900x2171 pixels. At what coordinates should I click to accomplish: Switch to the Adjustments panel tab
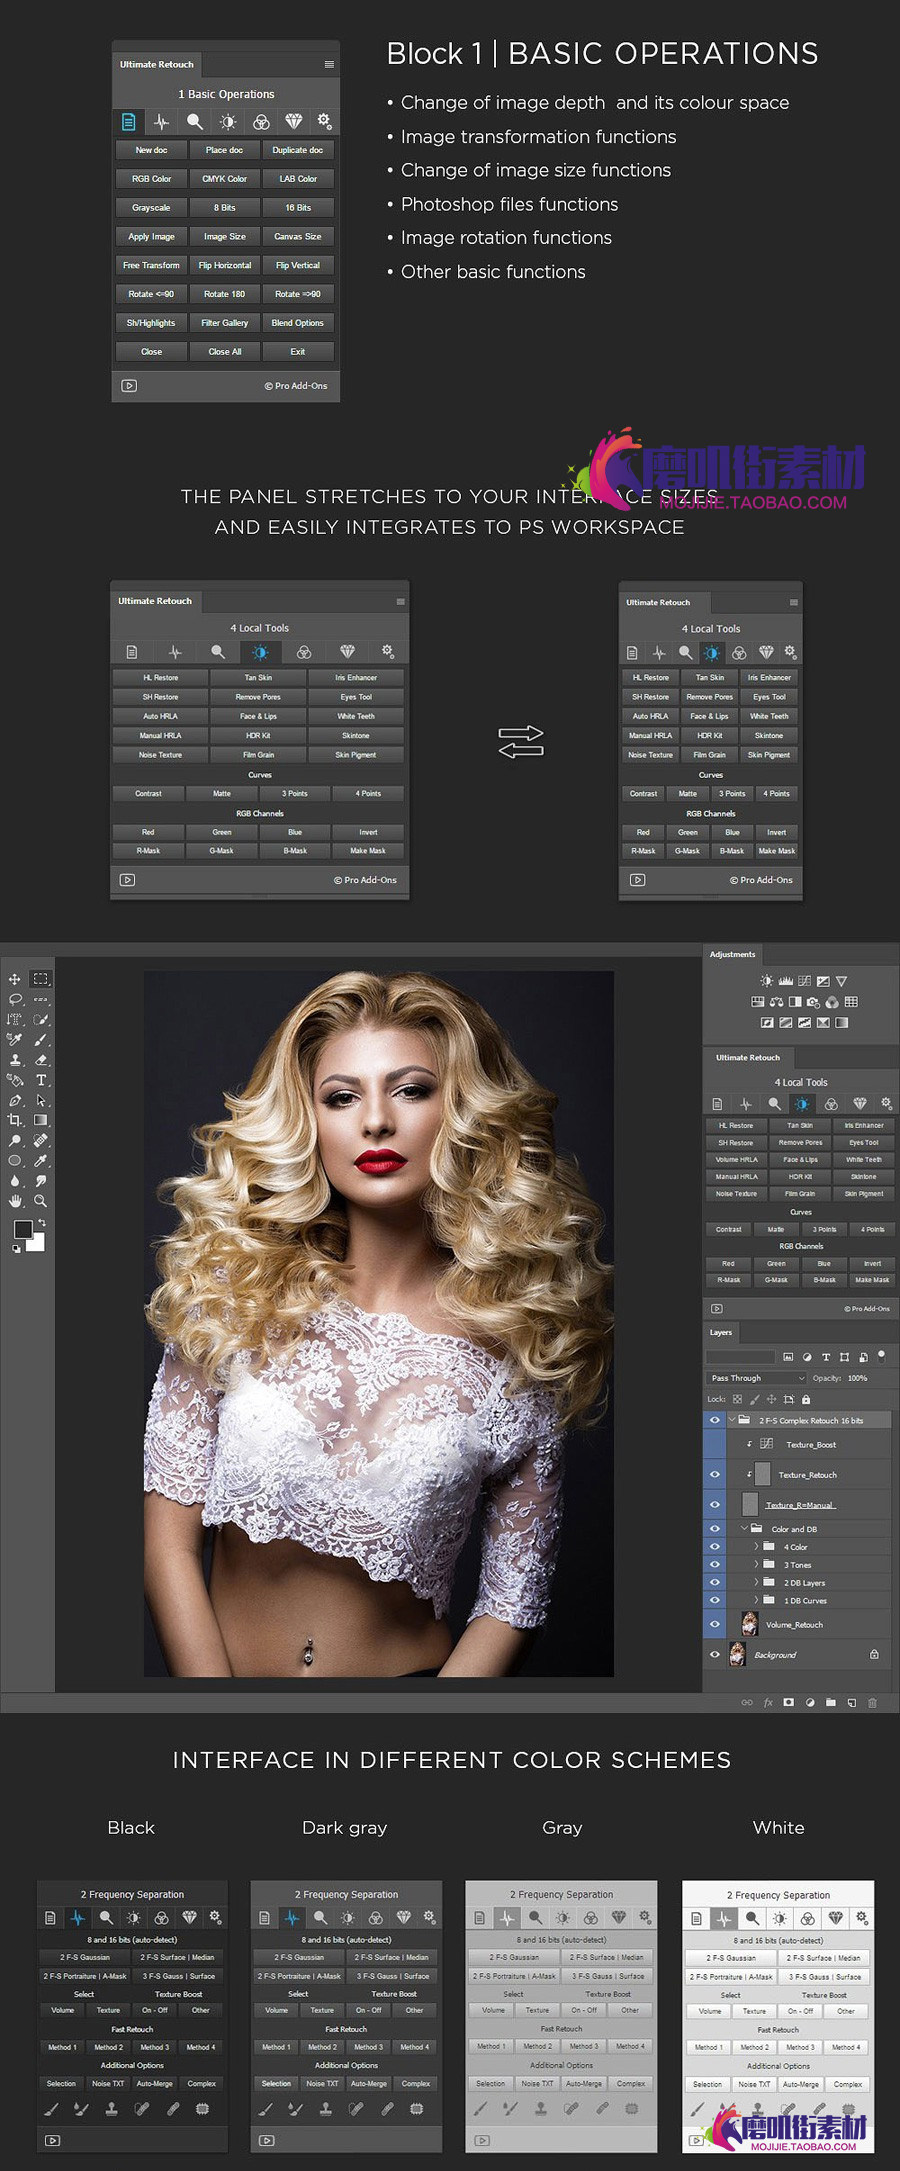(x=733, y=954)
